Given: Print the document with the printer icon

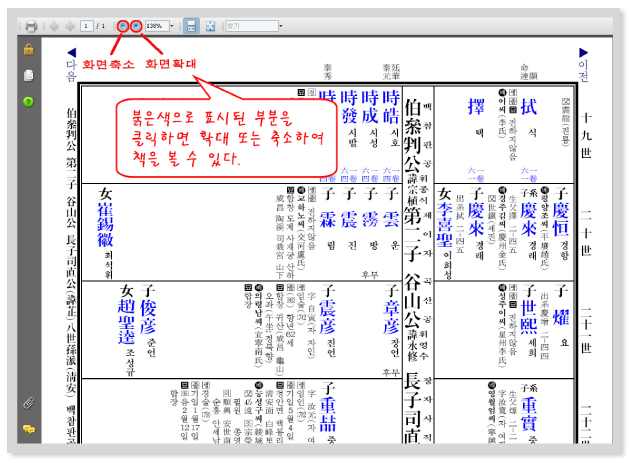Looking at the screenshot, I should click(x=31, y=26).
